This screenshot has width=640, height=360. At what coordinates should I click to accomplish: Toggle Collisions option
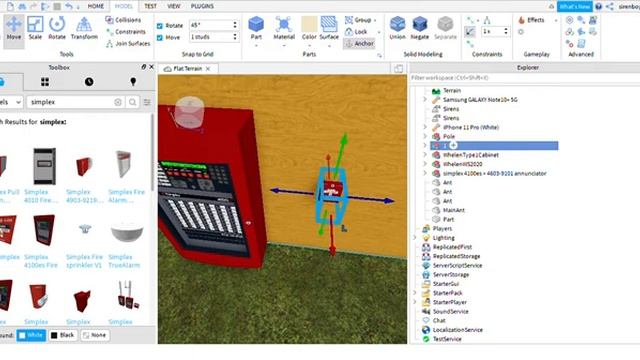click(x=123, y=20)
